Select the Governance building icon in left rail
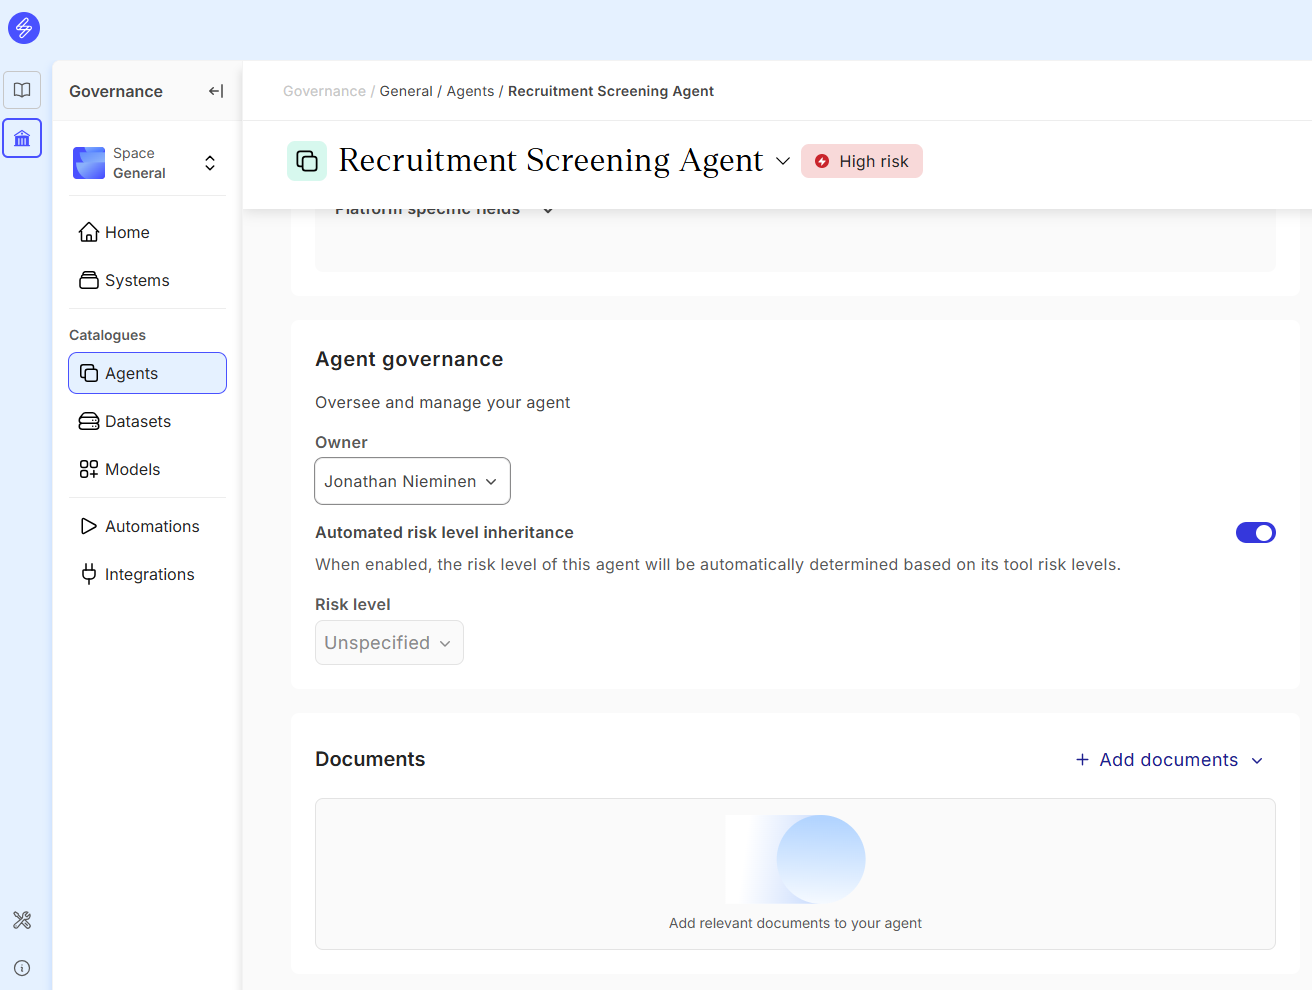This screenshot has width=1312, height=990. coord(22,138)
